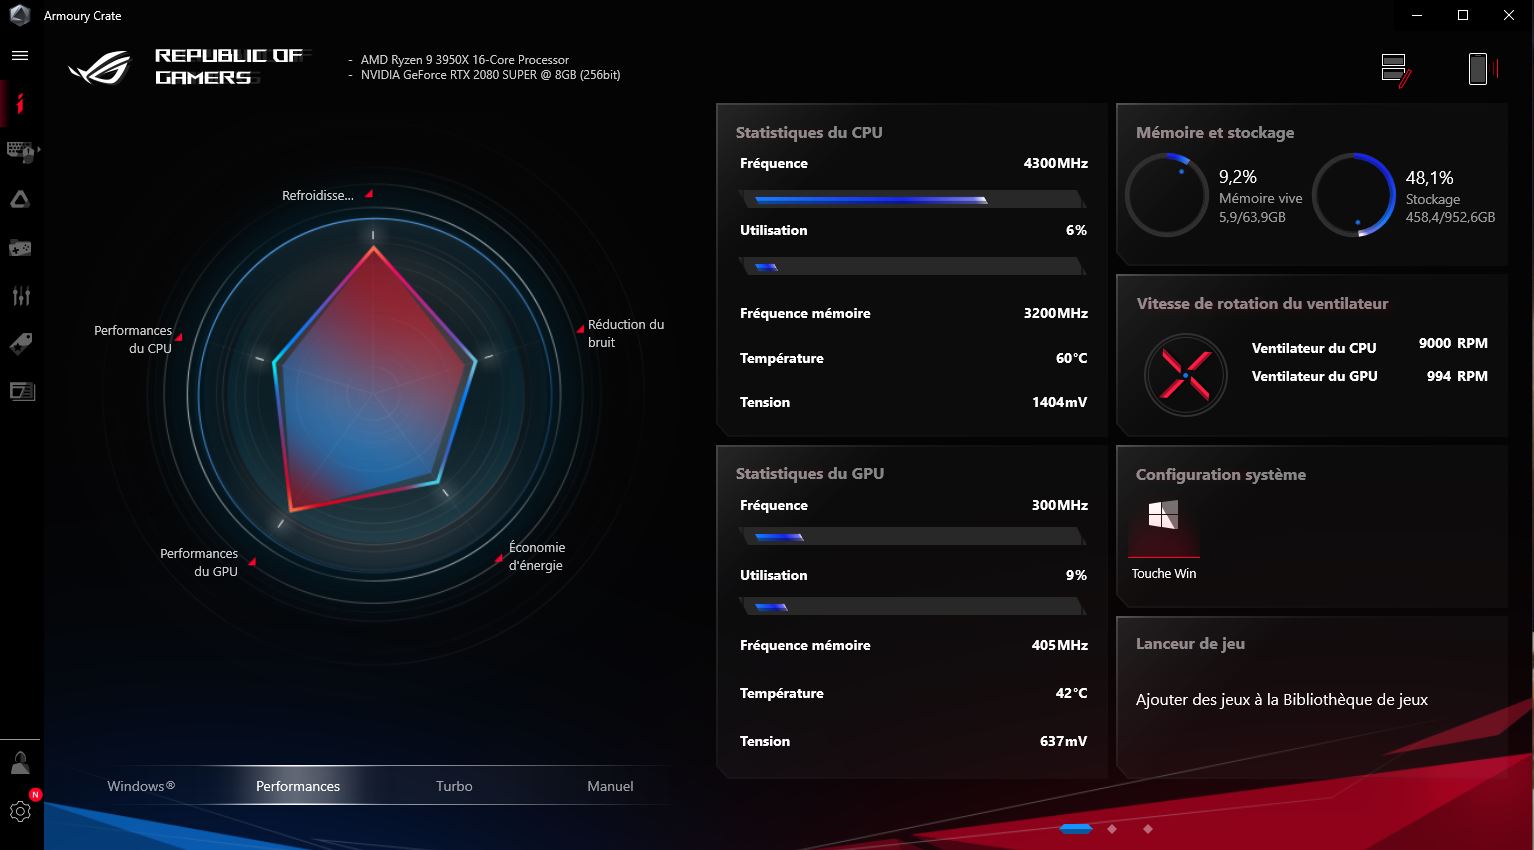The width and height of the screenshot is (1534, 850).
Task: Click the Refroidisse... radar label
Action: coord(318,196)
